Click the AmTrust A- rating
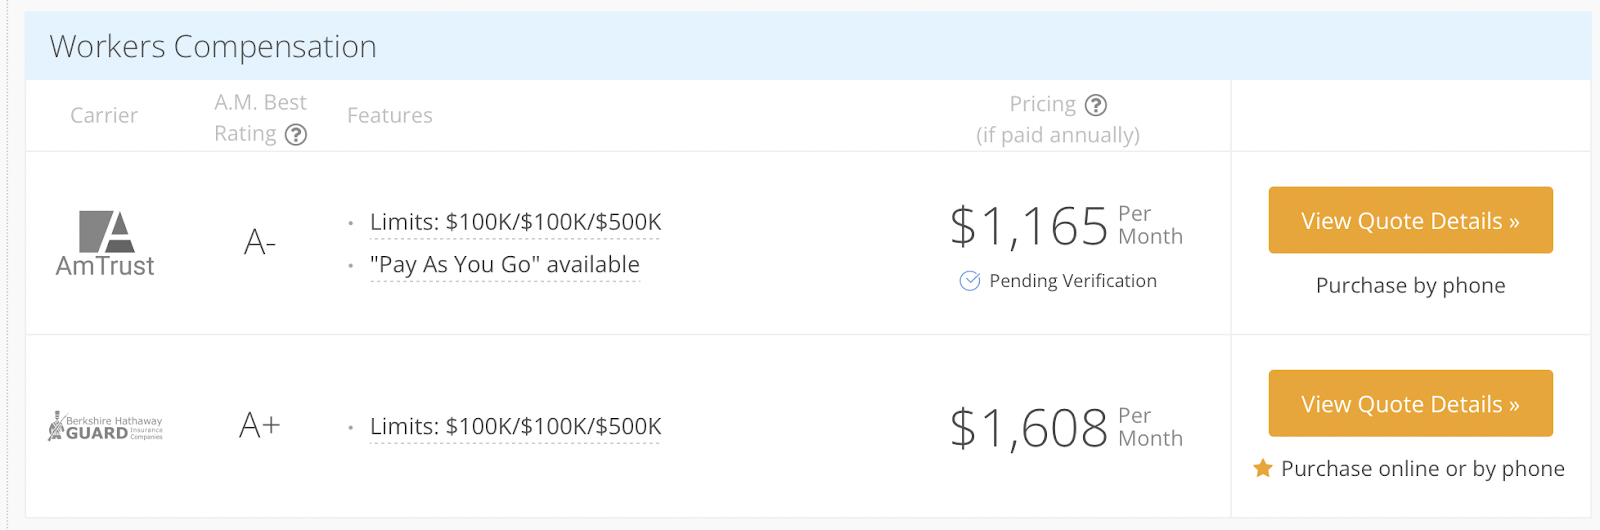Screen dimensions: 1600x530 [x=260, y=242]
